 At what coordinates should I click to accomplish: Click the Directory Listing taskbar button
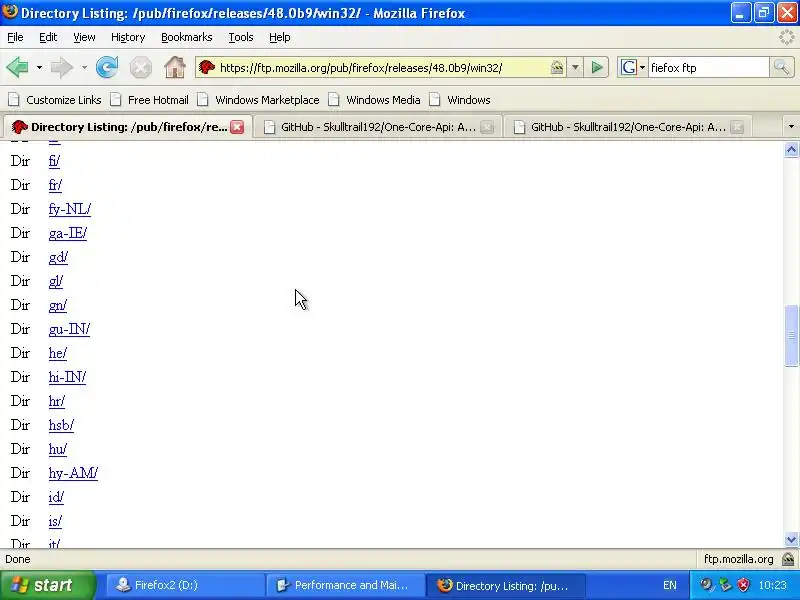(505, 585)
